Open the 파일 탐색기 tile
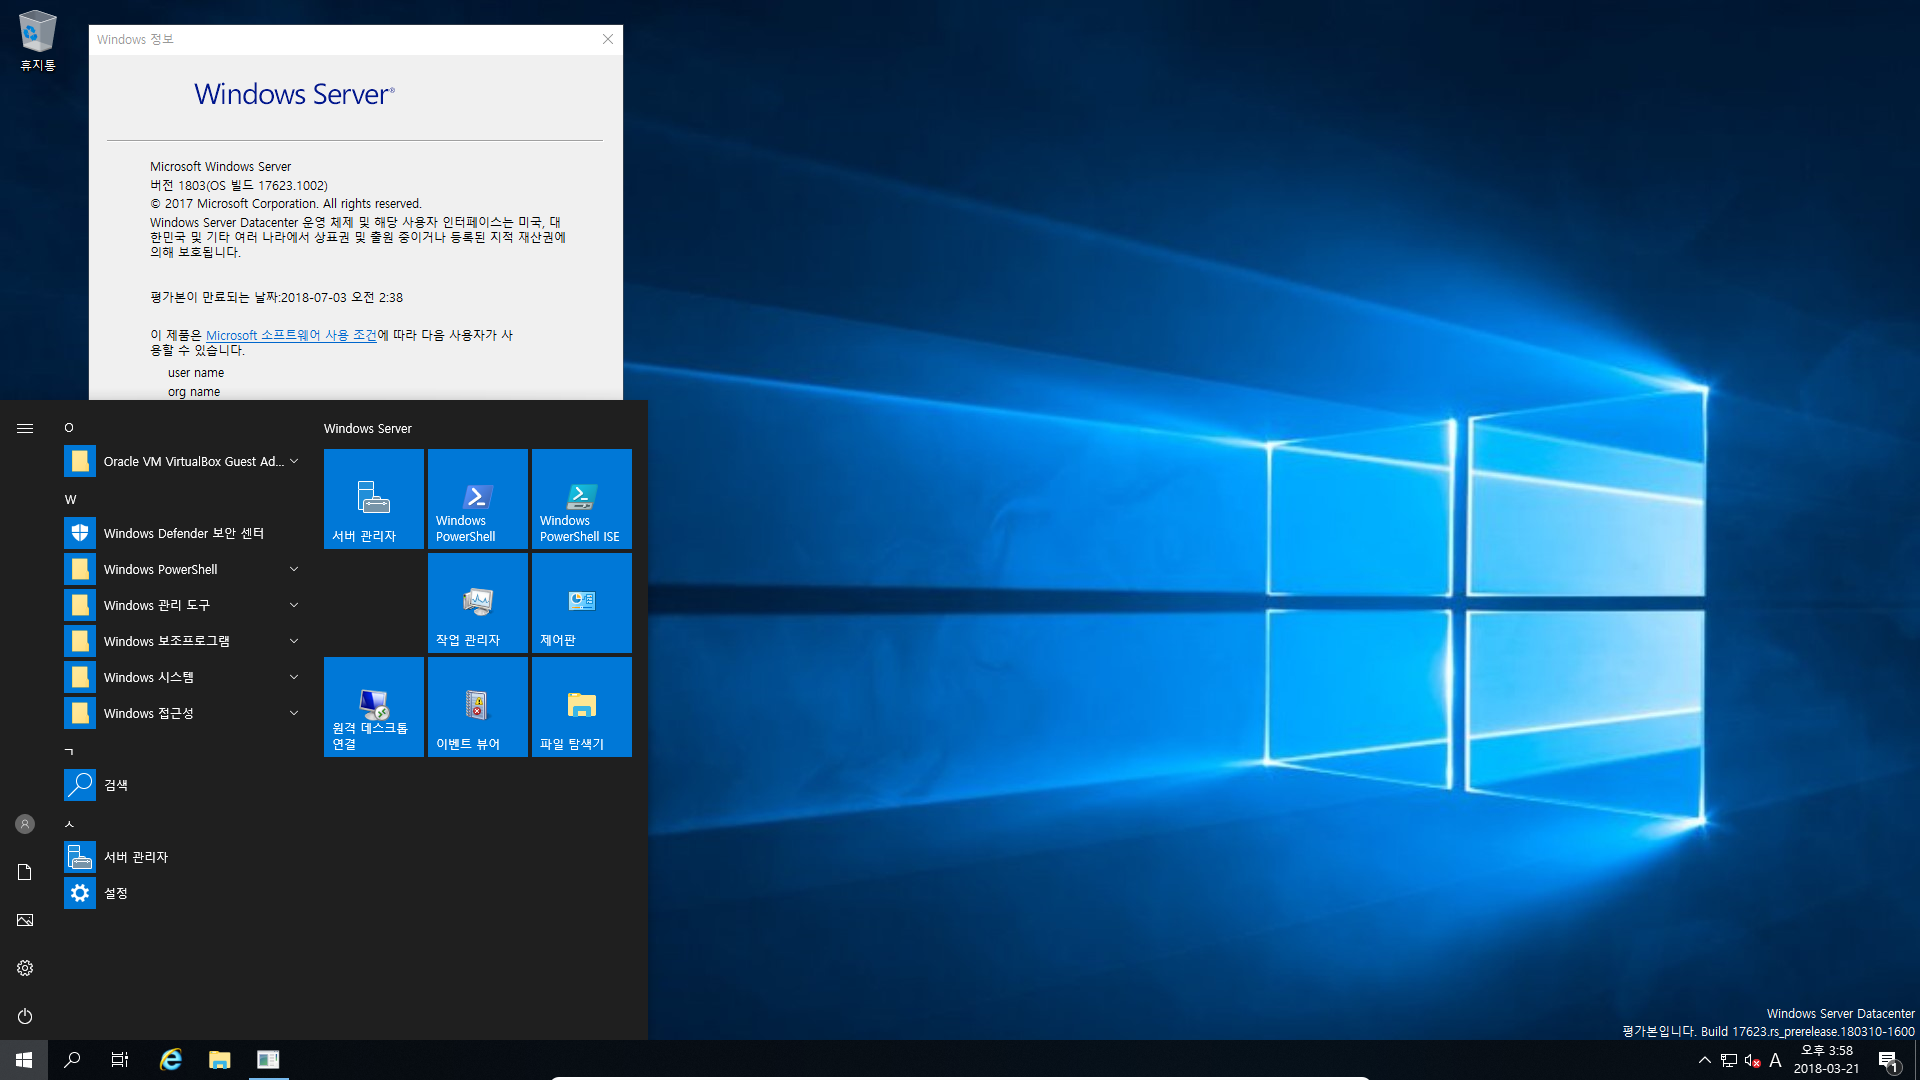Screen dimensions: 1920x1080 582,707
